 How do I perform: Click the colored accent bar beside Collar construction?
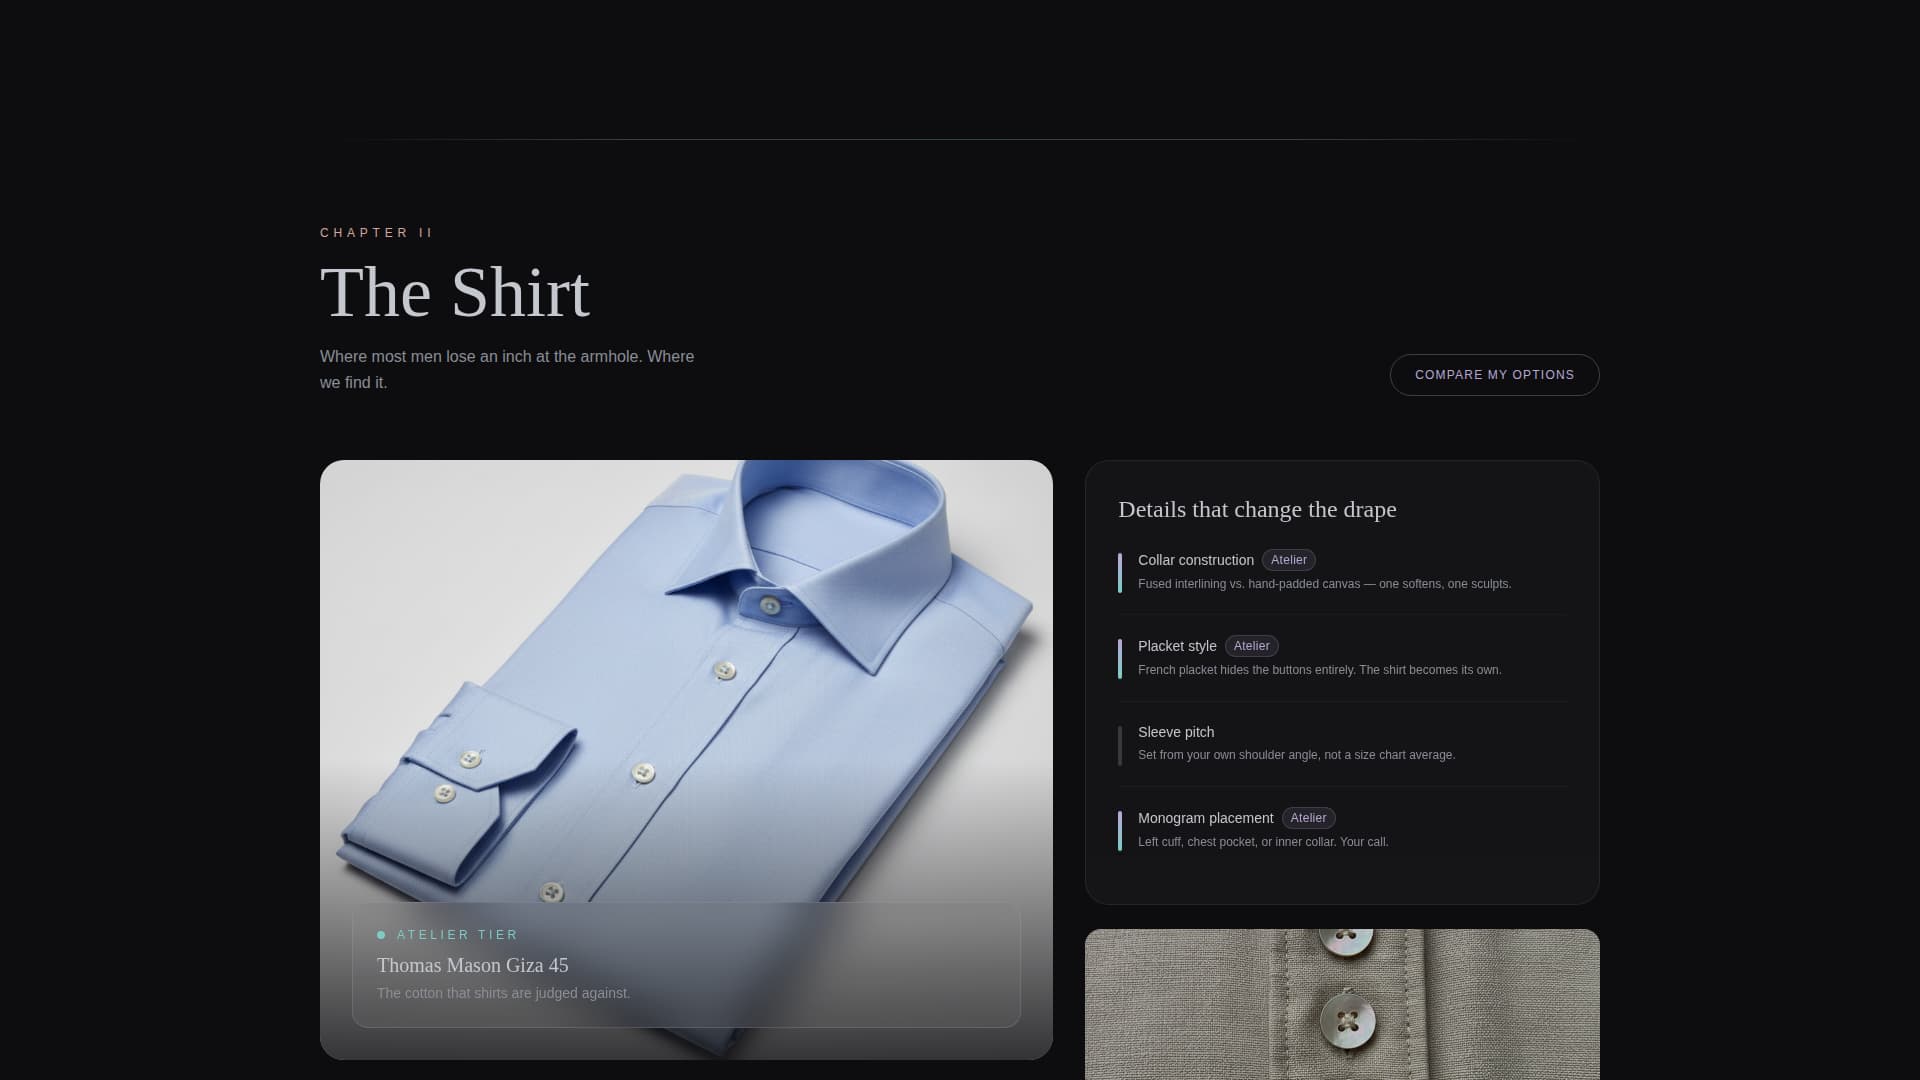coord(1120,573)
